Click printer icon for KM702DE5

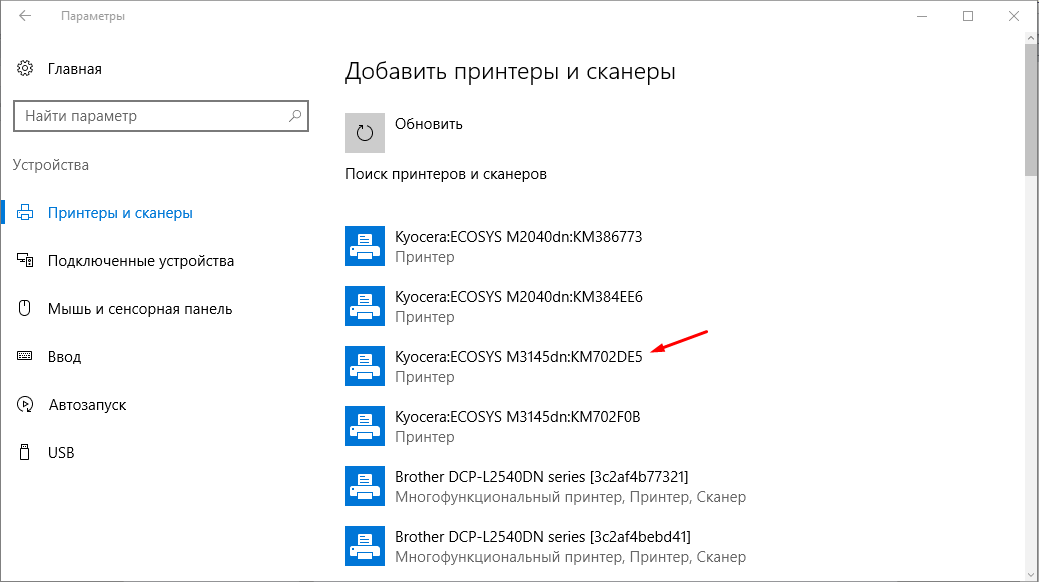pos(364,366)
